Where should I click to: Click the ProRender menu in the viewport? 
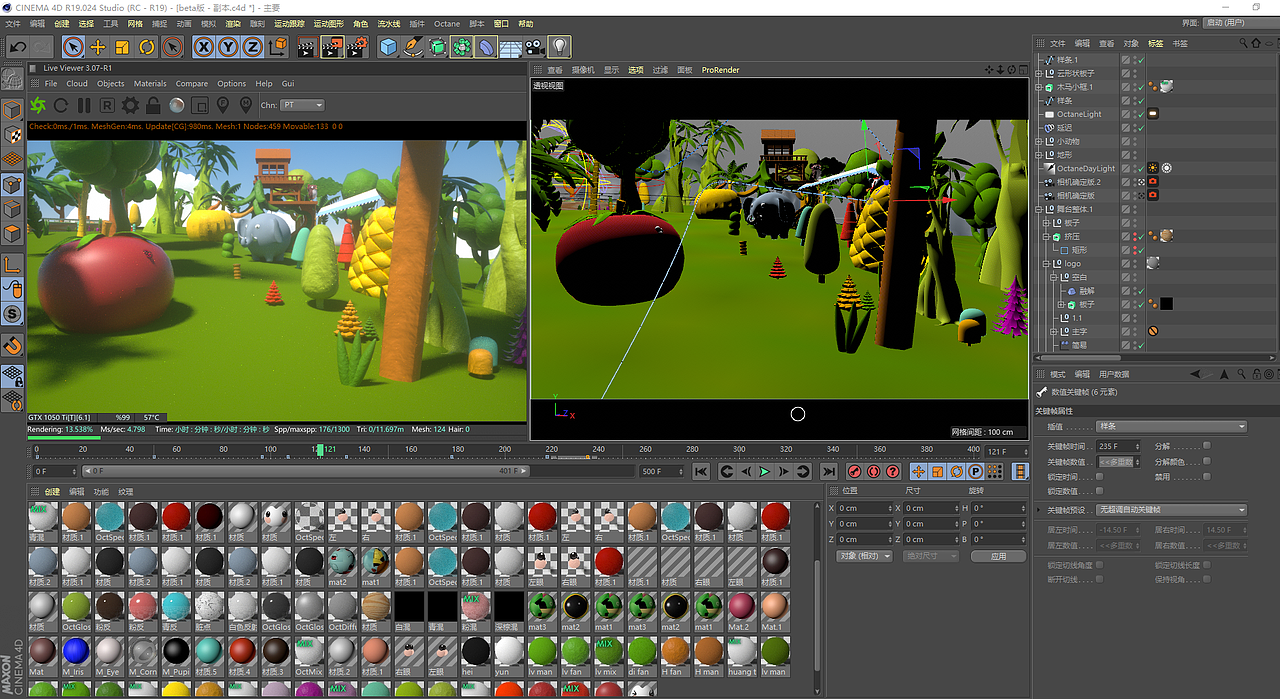click(x=720, y=70)
